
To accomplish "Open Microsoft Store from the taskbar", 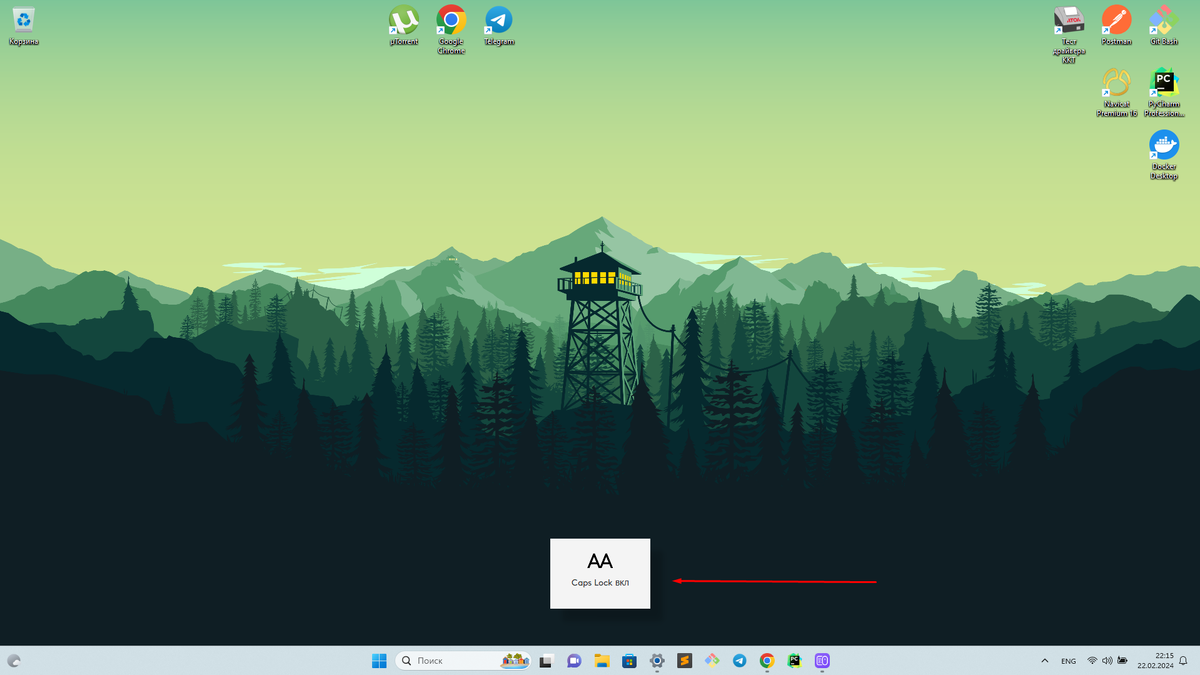I will [x=630, y=661].
